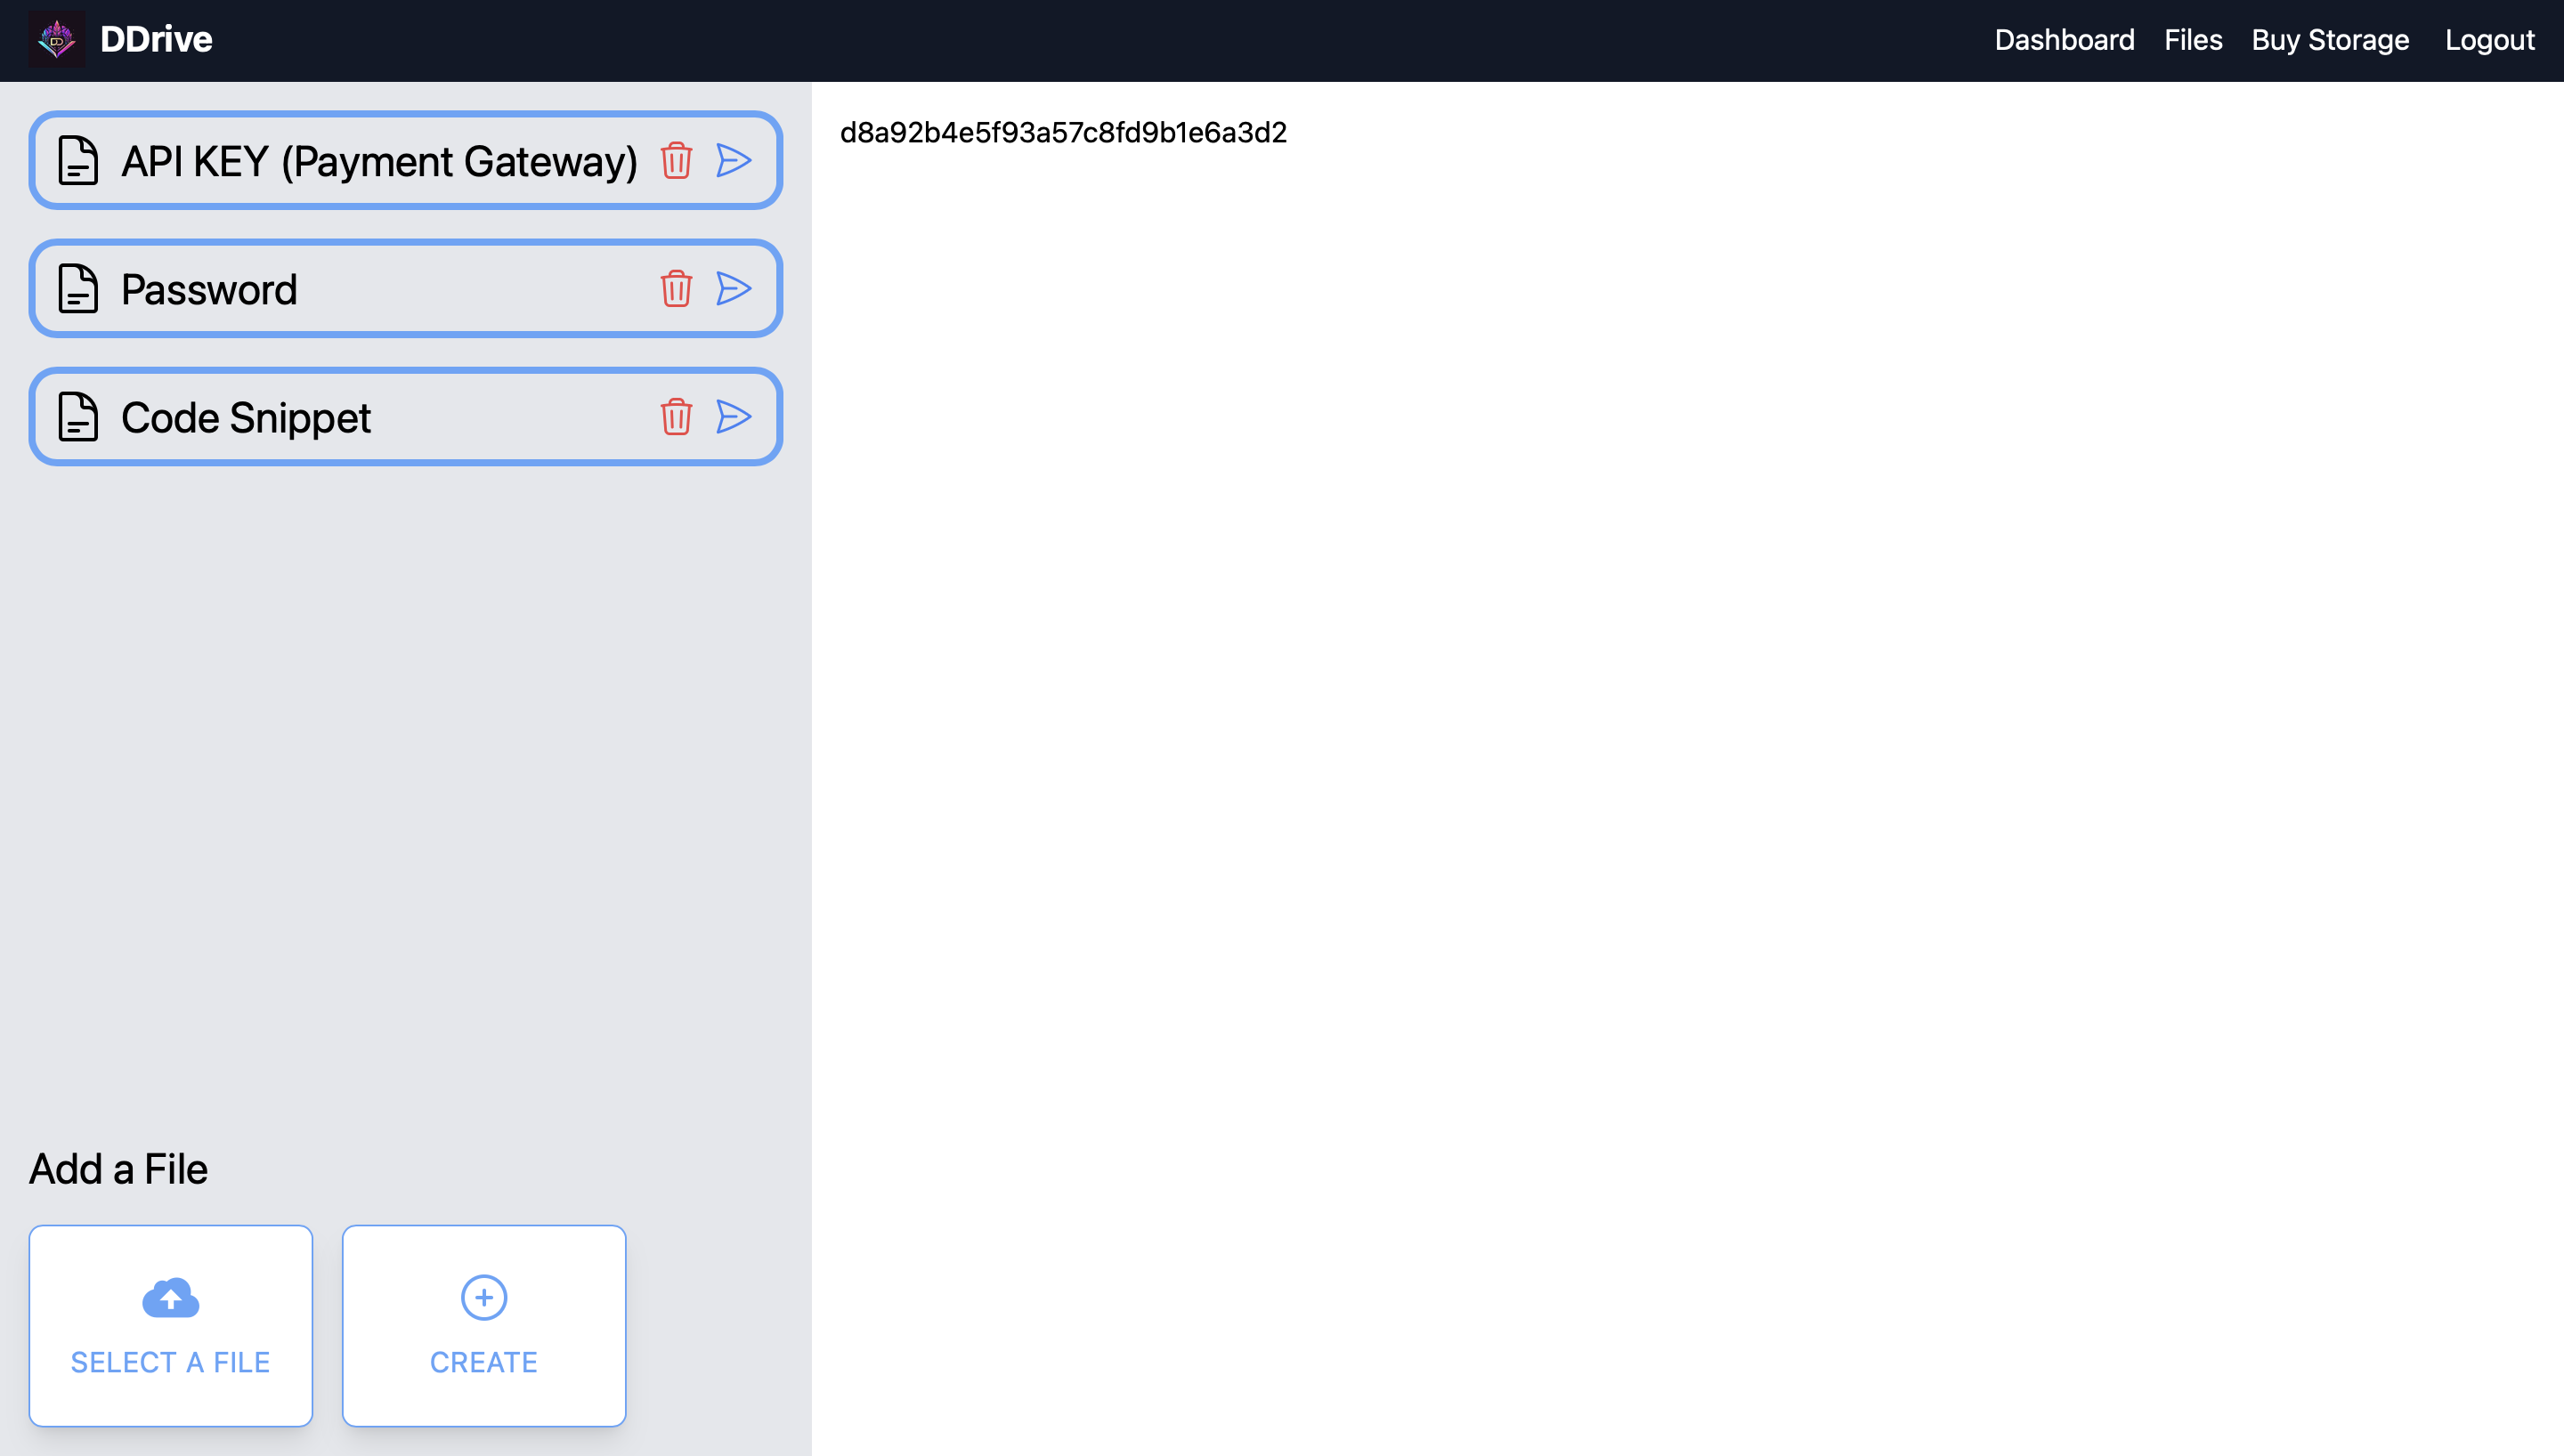Click the DDrive logo icon
The image size is (2564, 1456).
pos(56,40)
